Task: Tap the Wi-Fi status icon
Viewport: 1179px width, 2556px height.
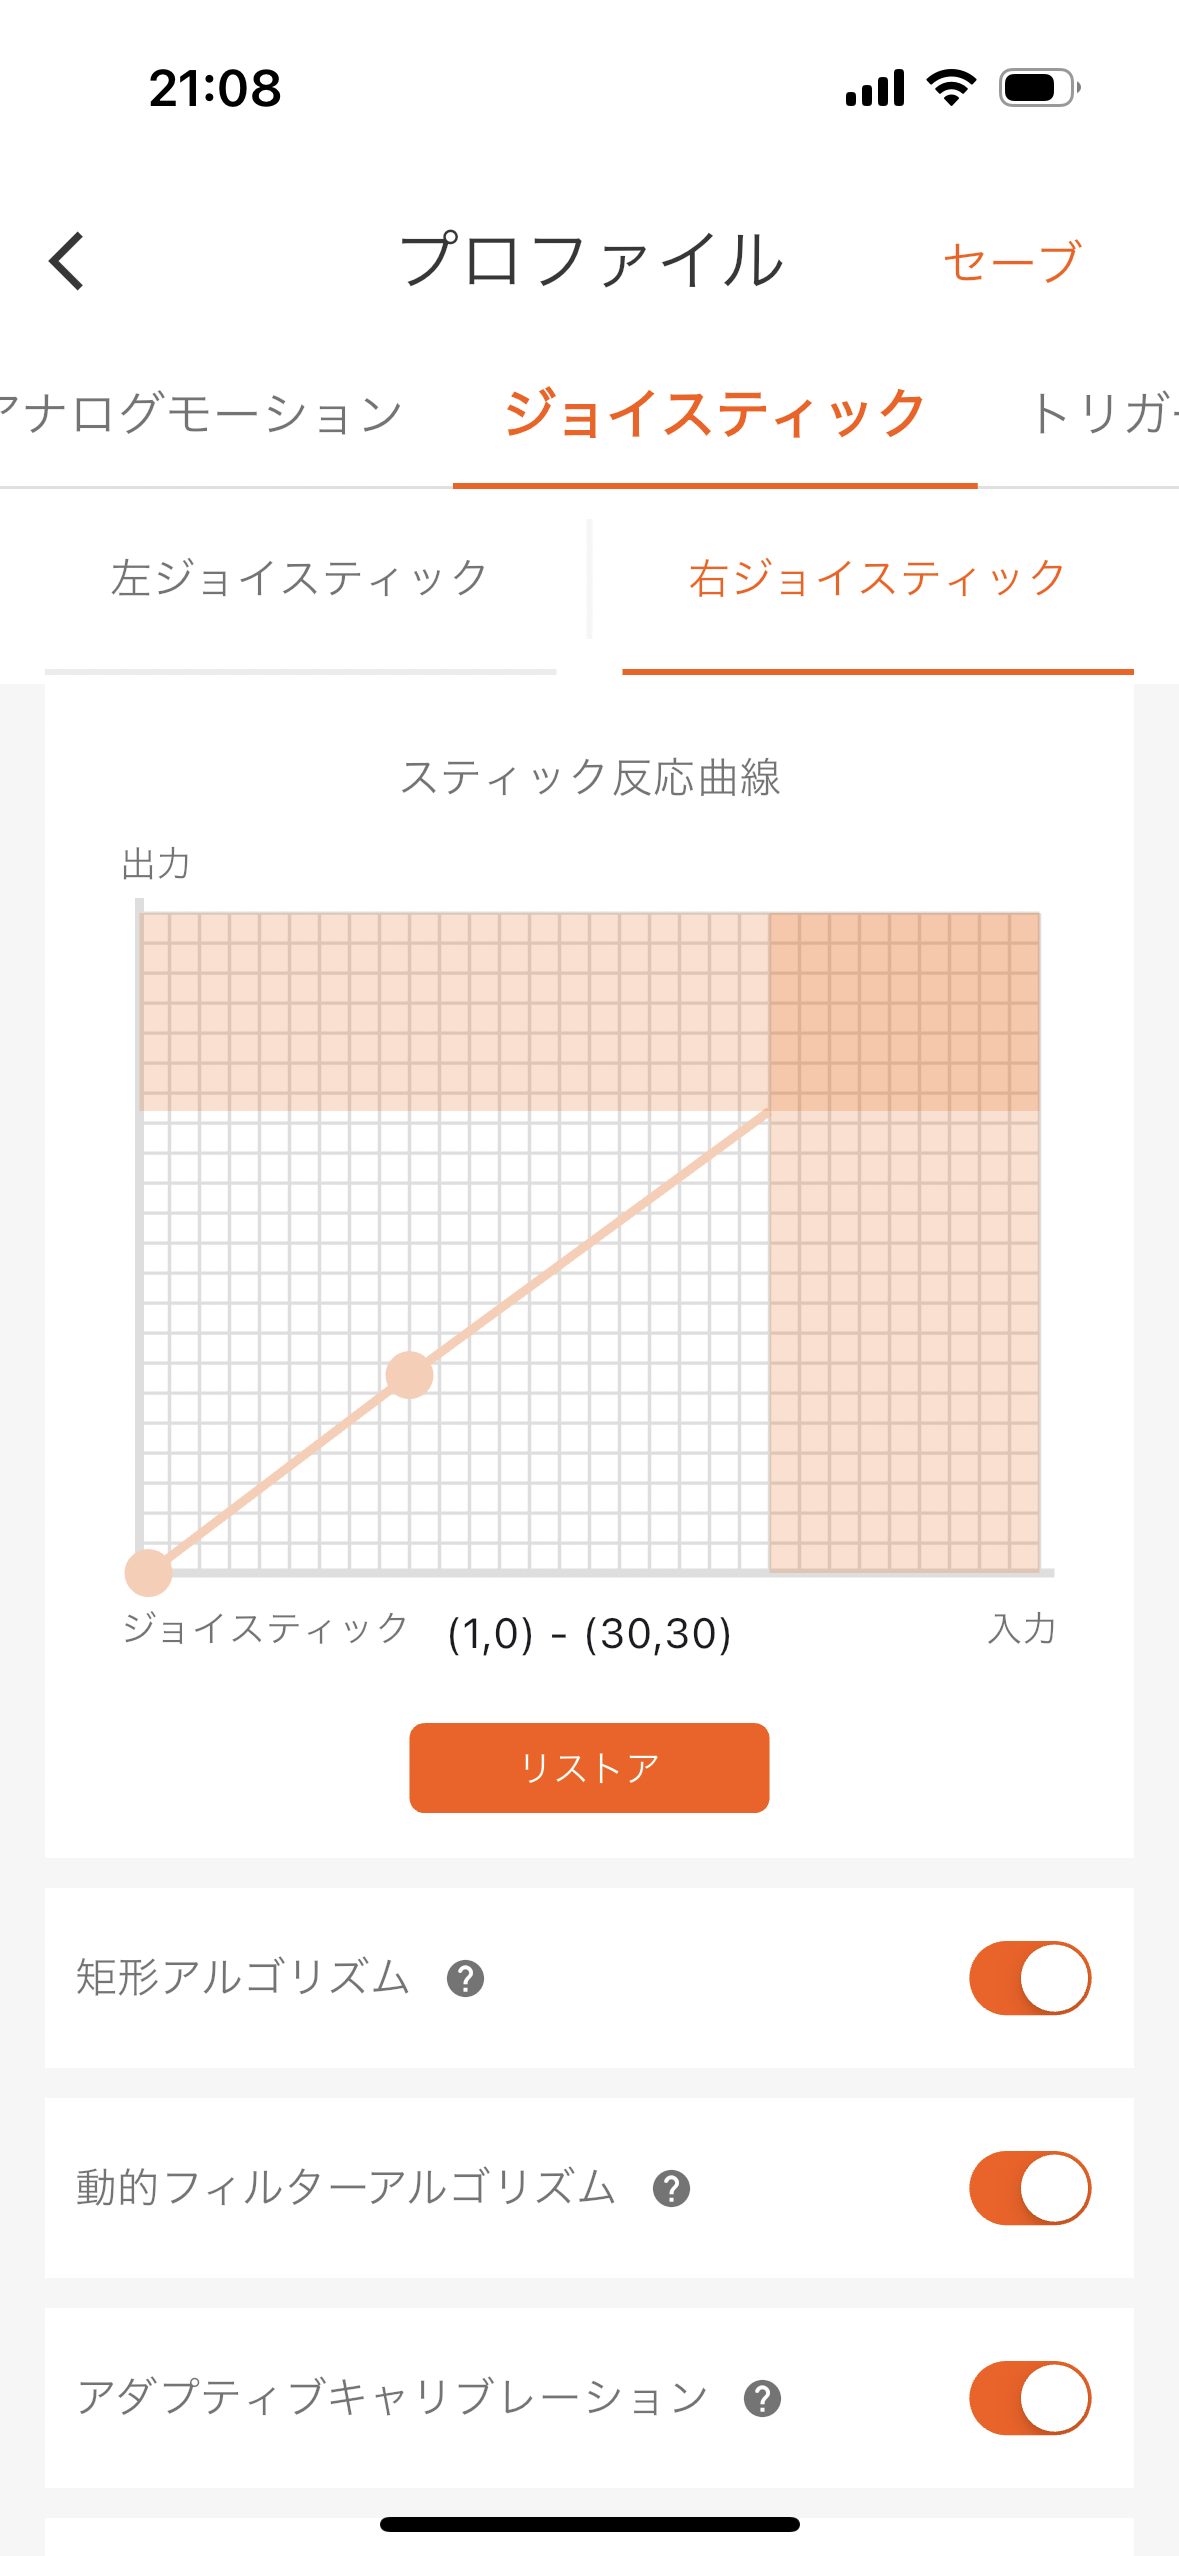Action: tap(951, 88)
